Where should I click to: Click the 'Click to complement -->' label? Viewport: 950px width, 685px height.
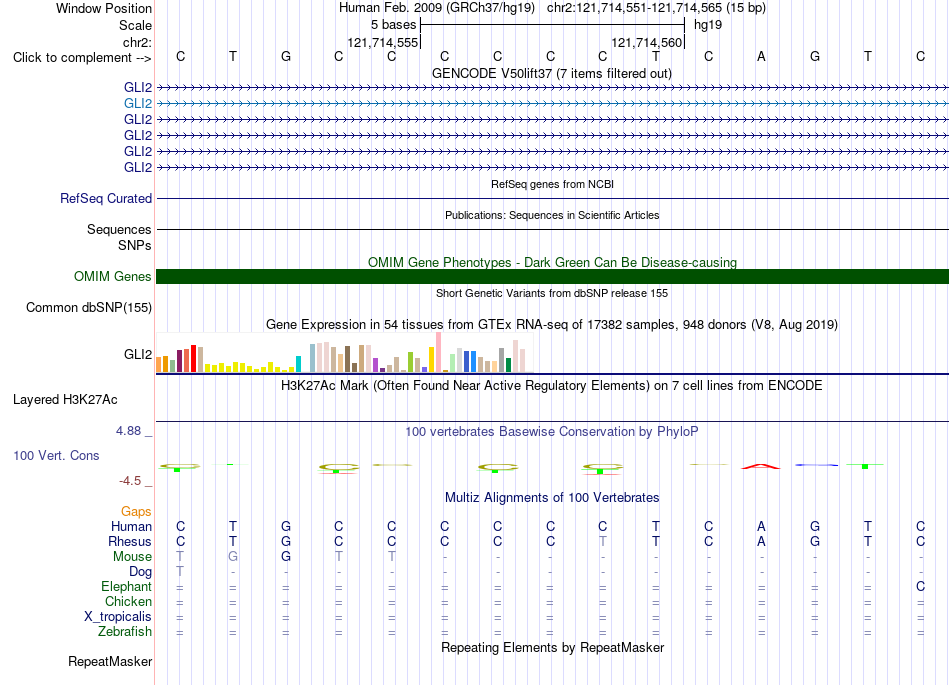82,58
